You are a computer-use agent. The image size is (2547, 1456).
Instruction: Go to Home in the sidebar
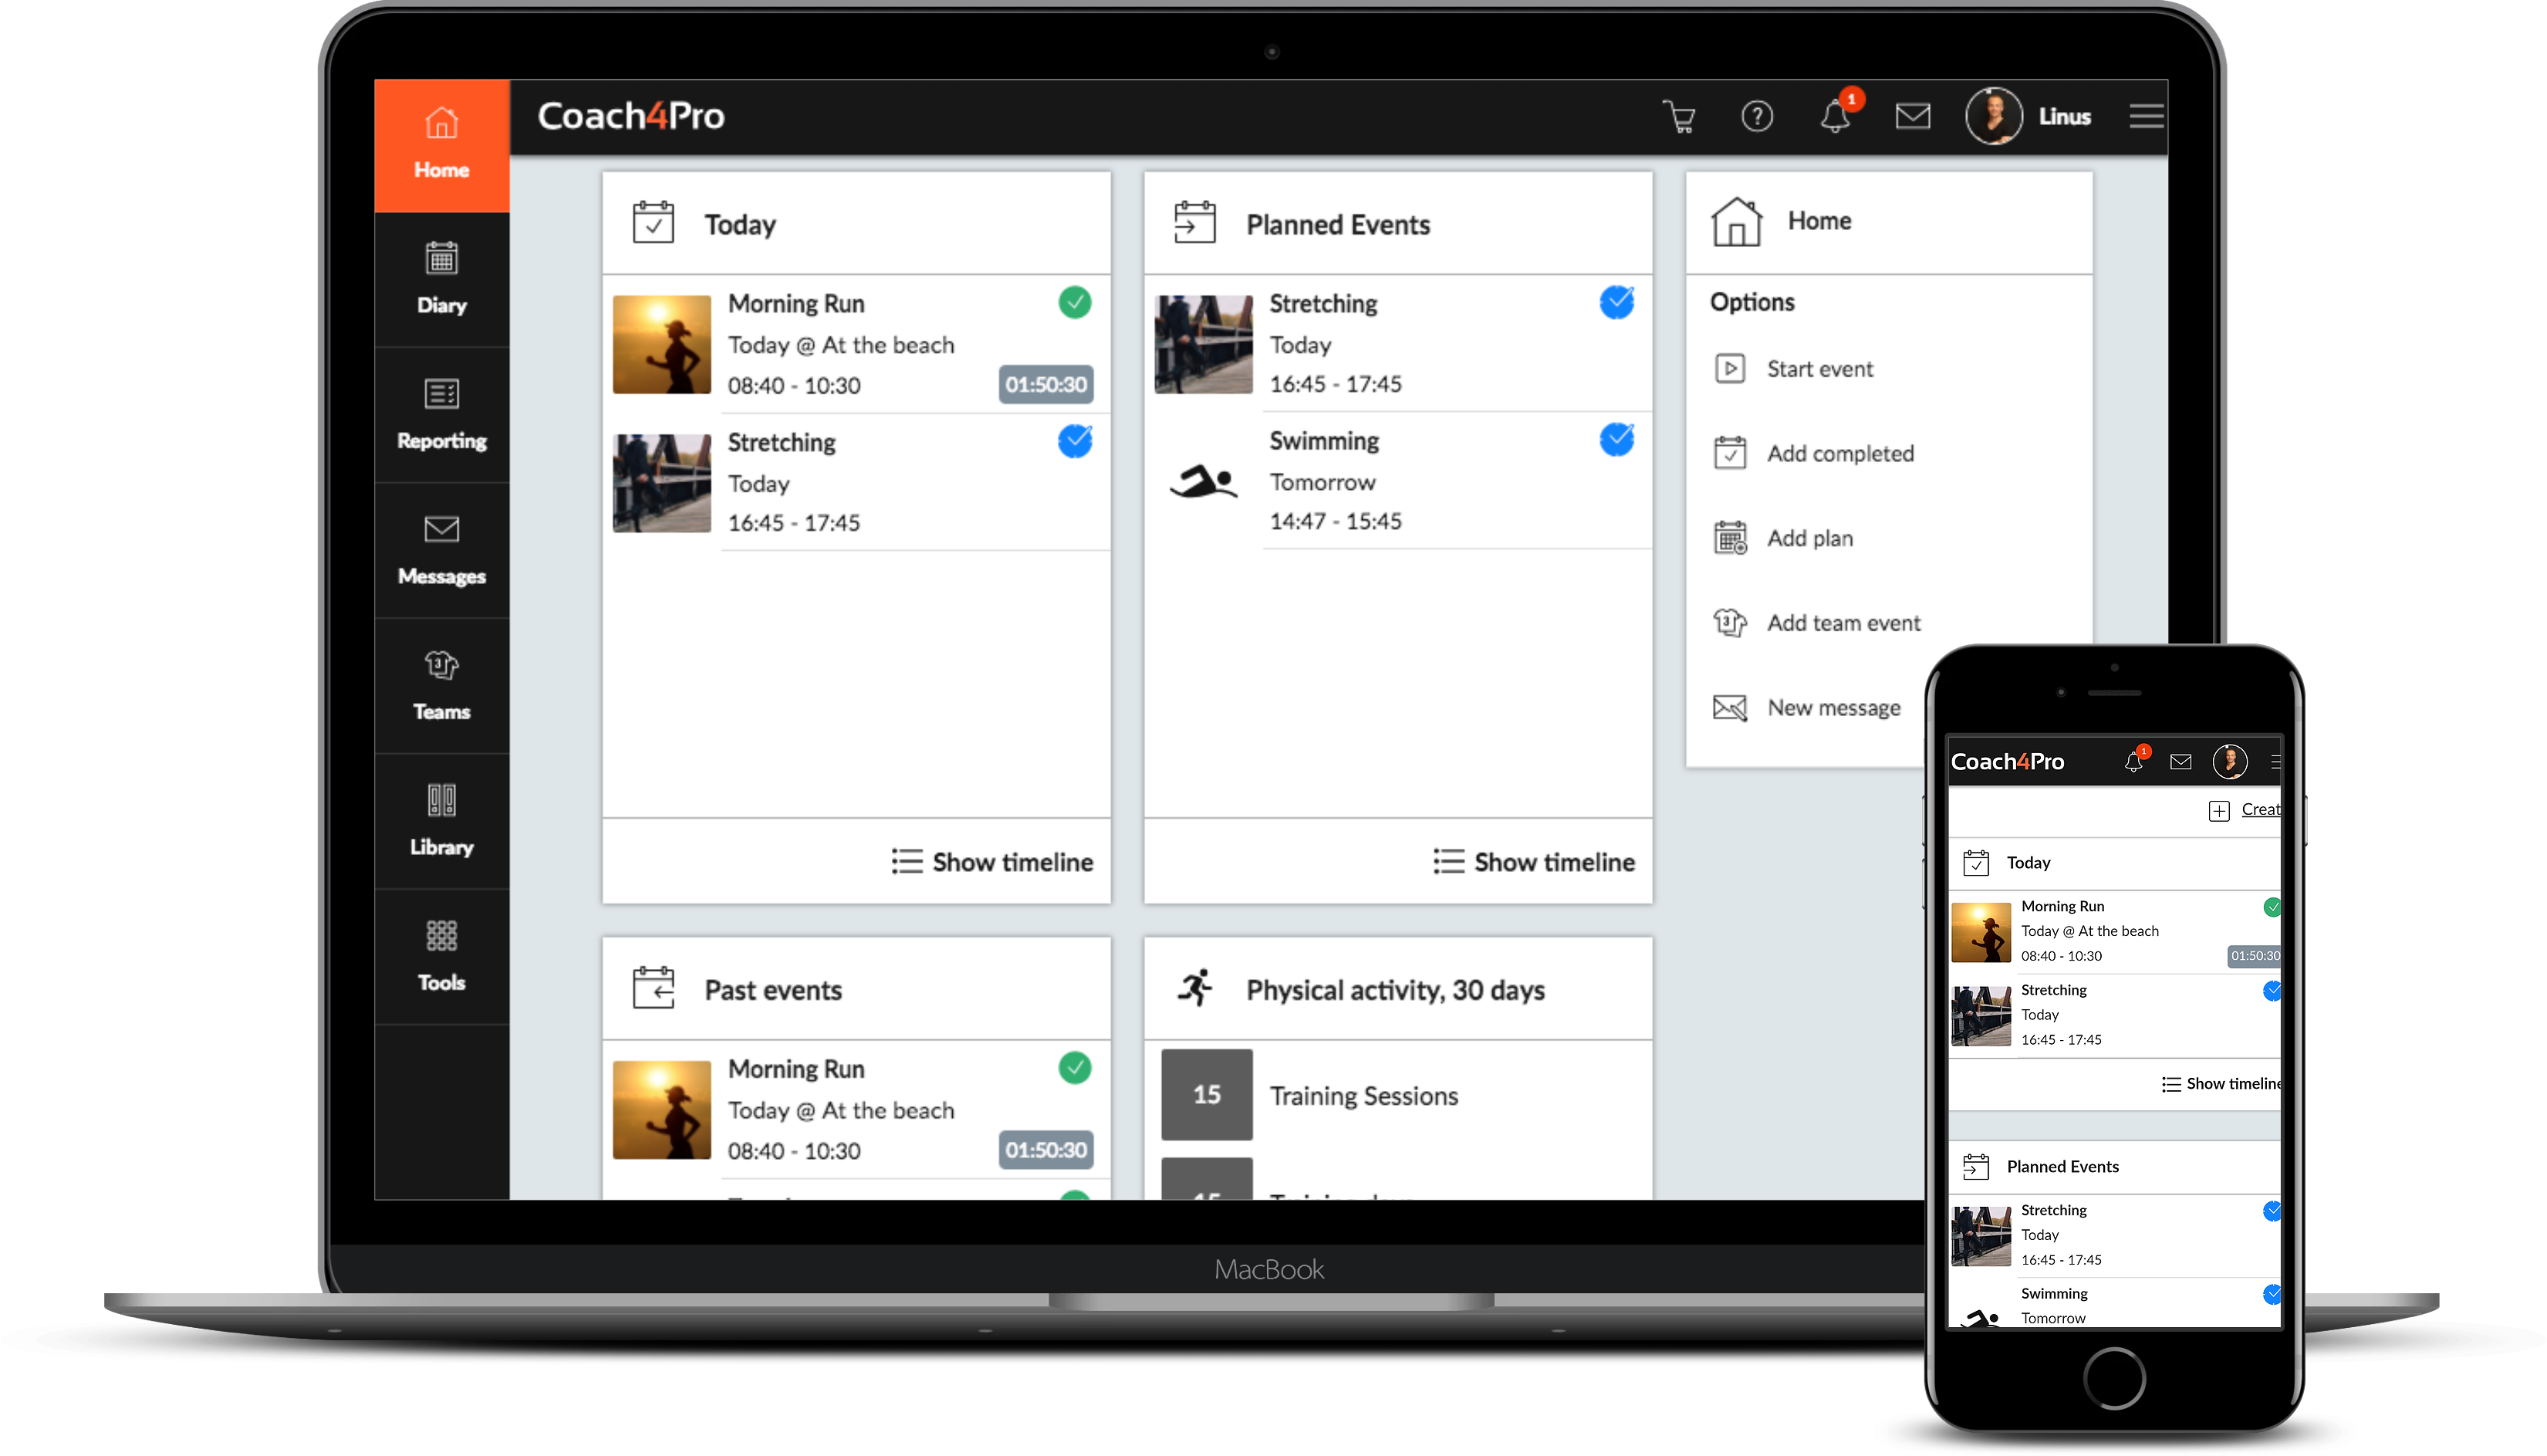tap(441, 146)
